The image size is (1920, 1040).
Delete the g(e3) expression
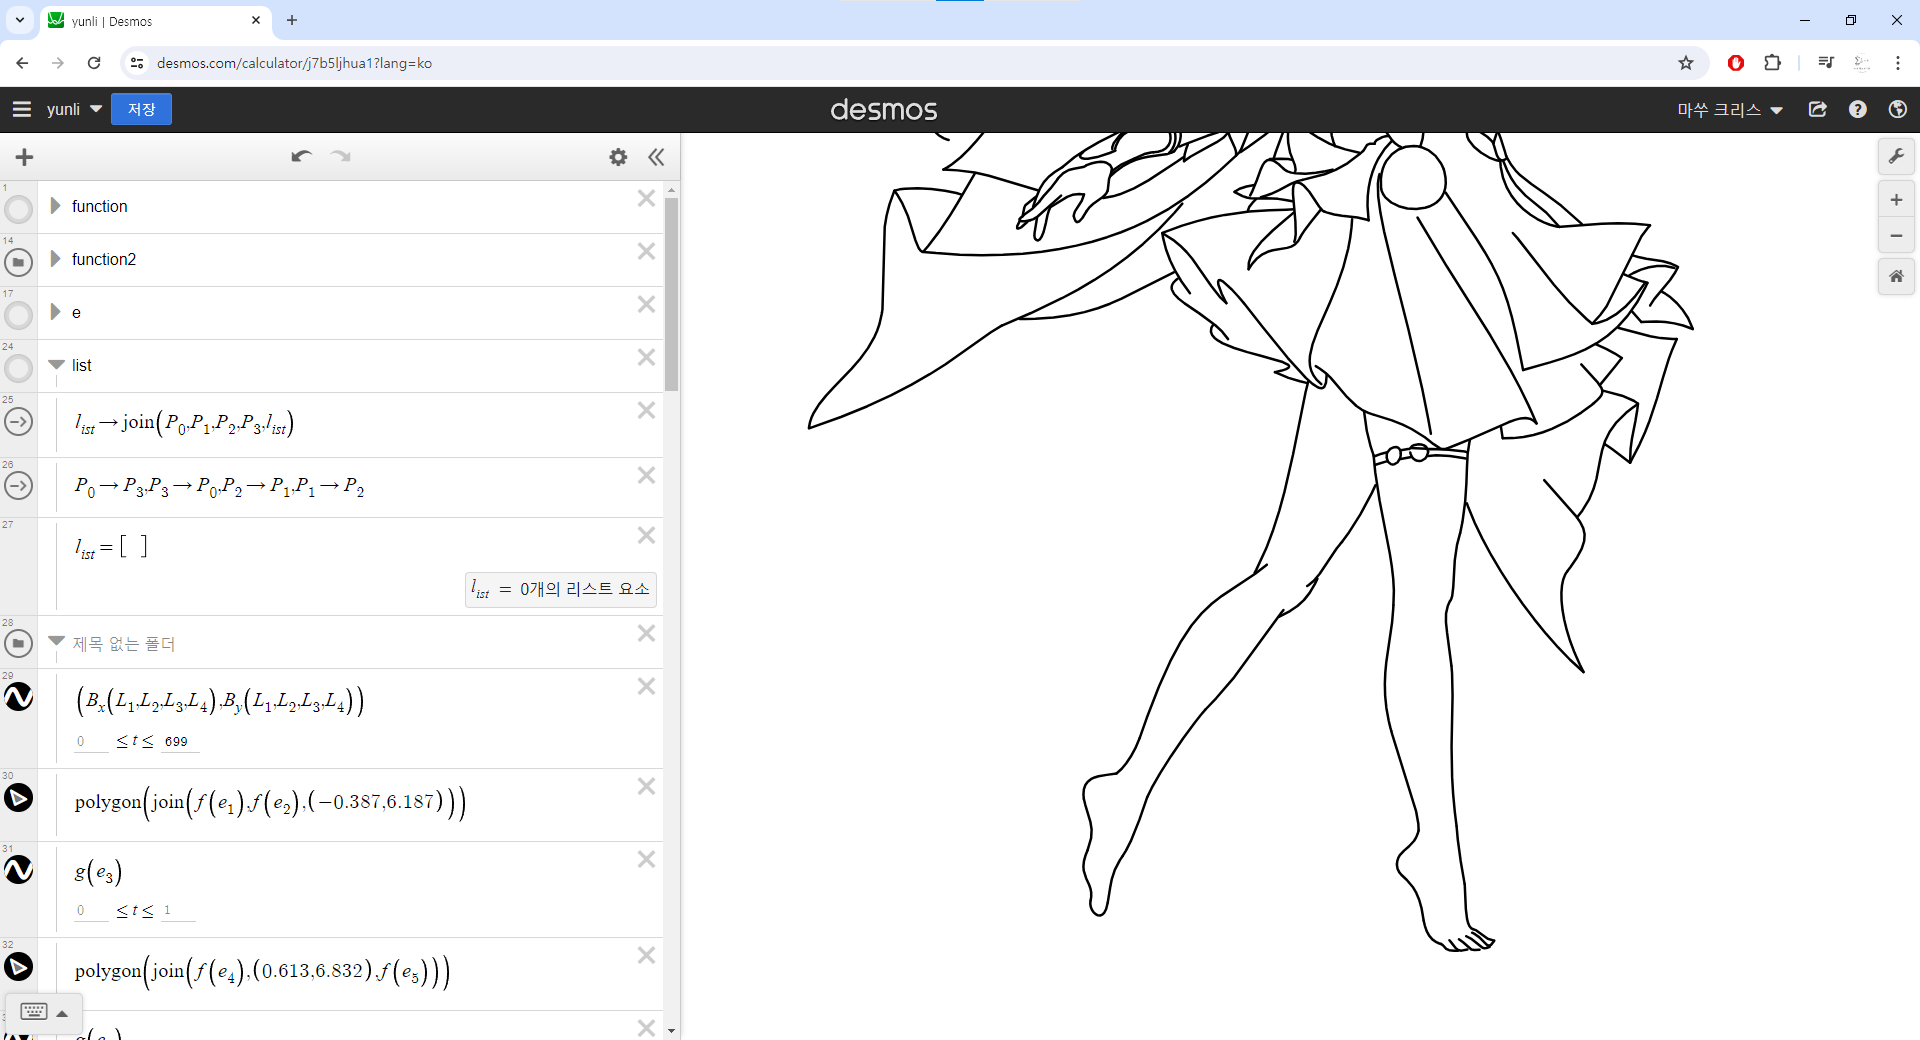[646, 859]
